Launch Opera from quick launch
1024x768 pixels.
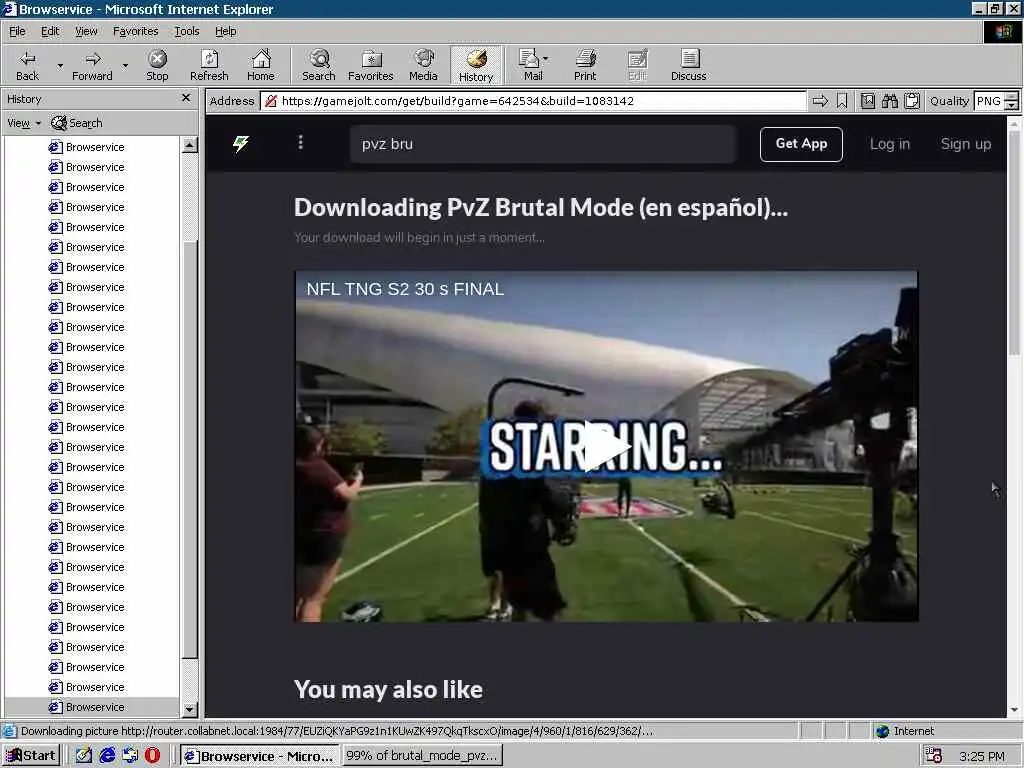tap(152, 756)
